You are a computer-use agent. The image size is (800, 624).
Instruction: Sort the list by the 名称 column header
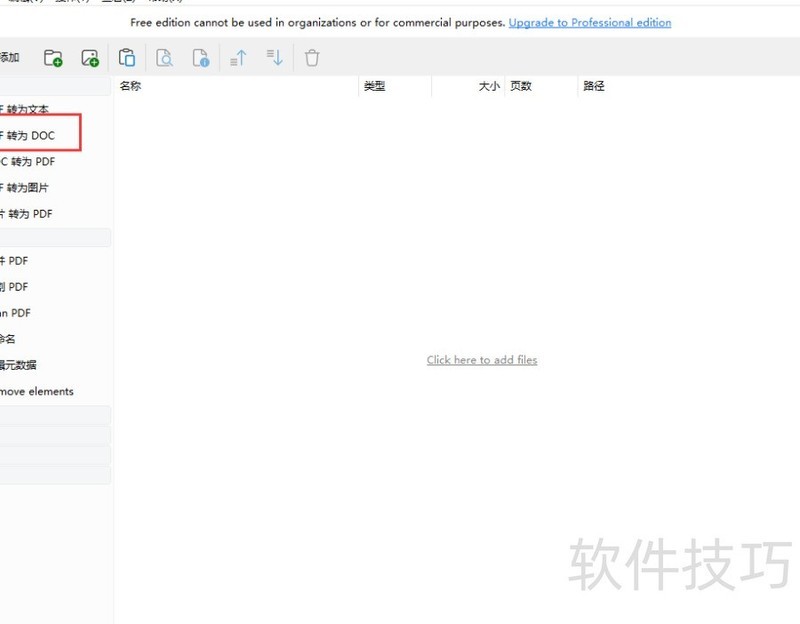131,86
